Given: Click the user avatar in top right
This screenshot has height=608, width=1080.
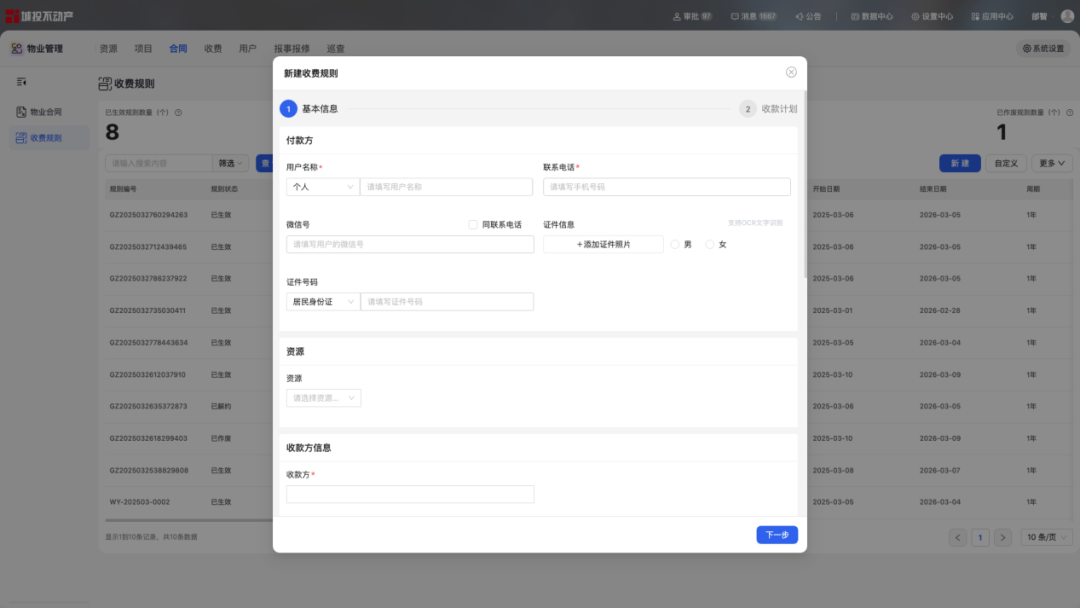Looking at the screenshot, I should pyautogui.click(x=1066, y=16).
